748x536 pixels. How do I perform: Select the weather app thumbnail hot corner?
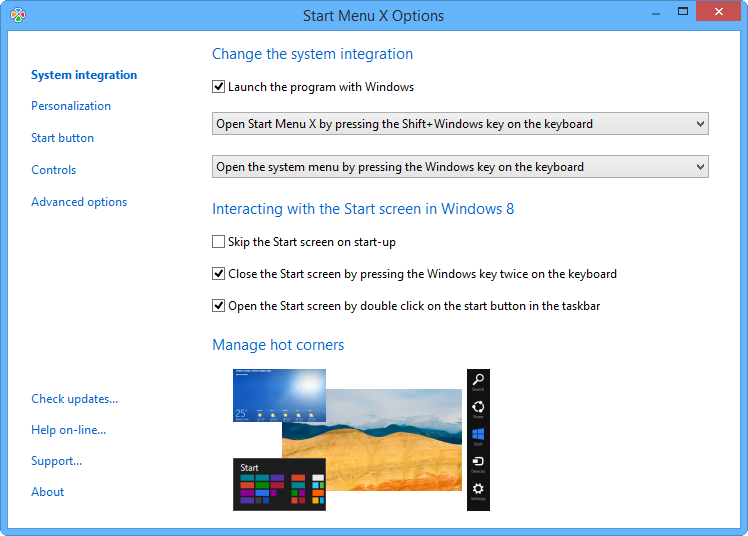[x=280, y=395]
